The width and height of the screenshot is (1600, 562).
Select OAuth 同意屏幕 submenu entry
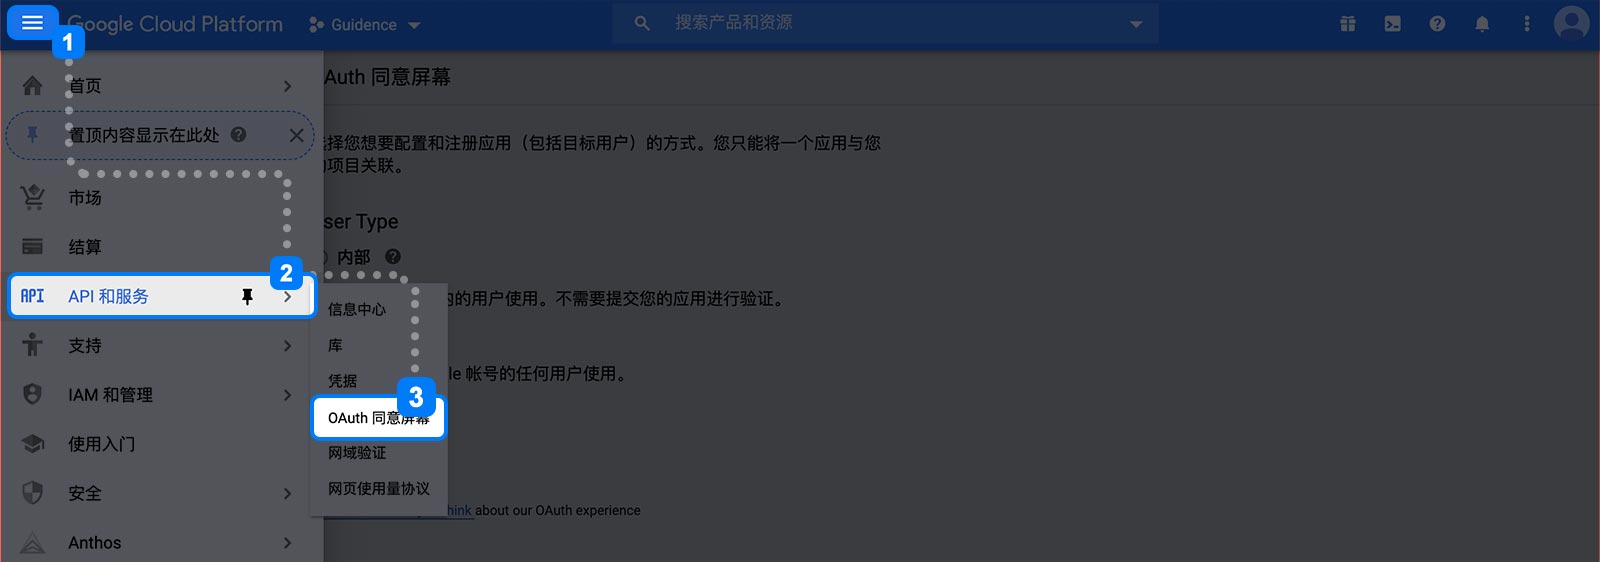click(379, 418)
